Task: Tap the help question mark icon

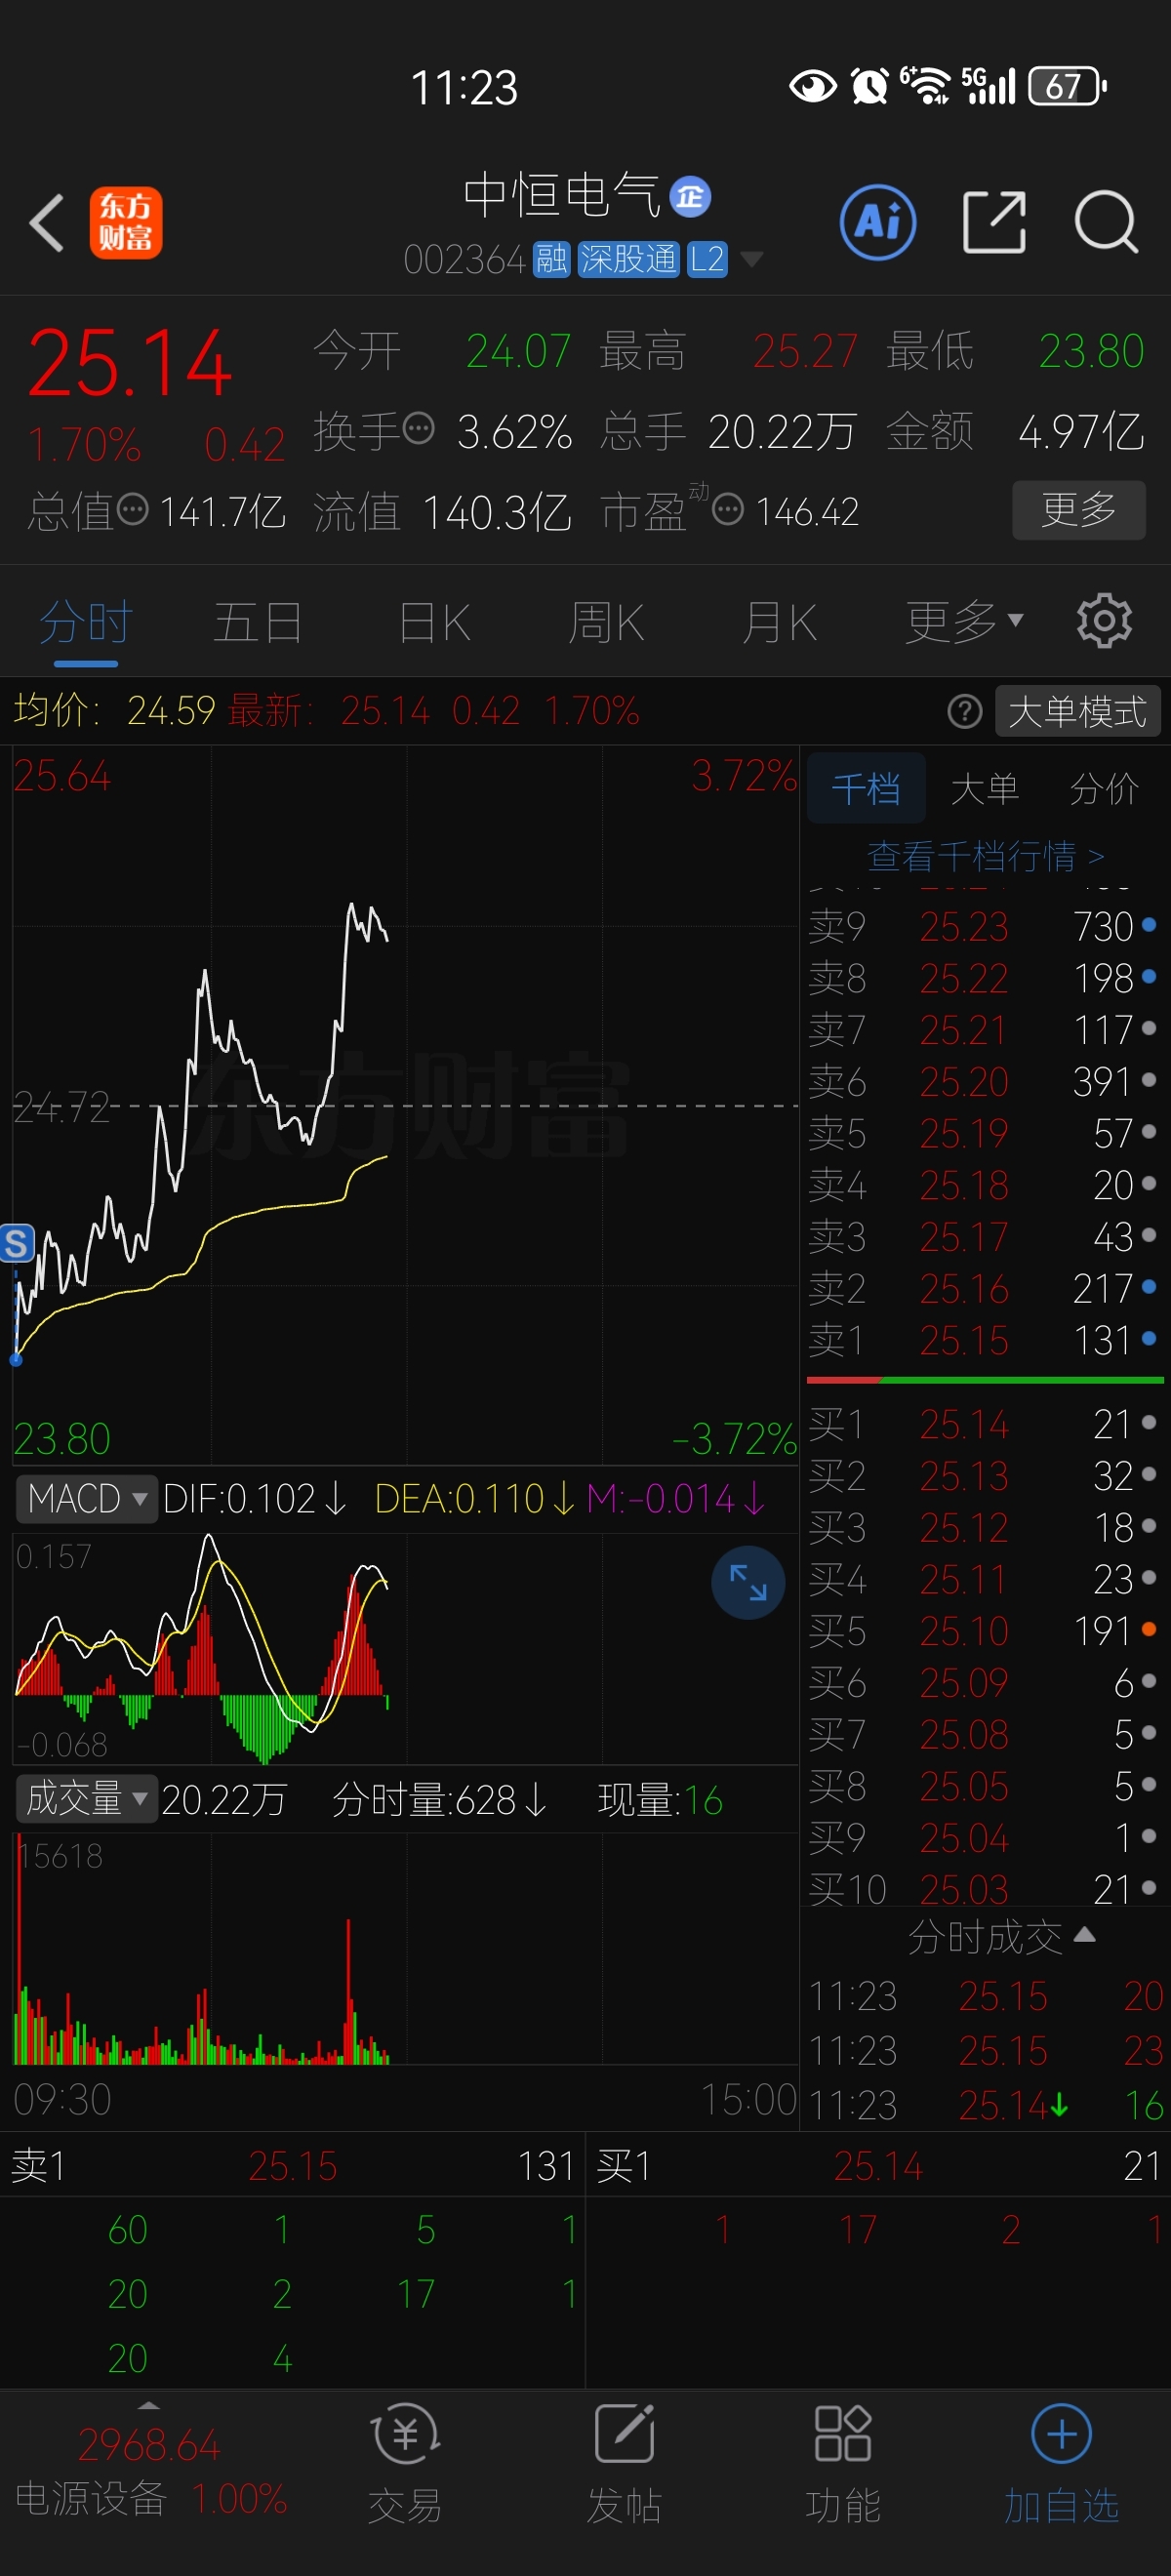Action: pyautogui.click(x=964, y=712)
